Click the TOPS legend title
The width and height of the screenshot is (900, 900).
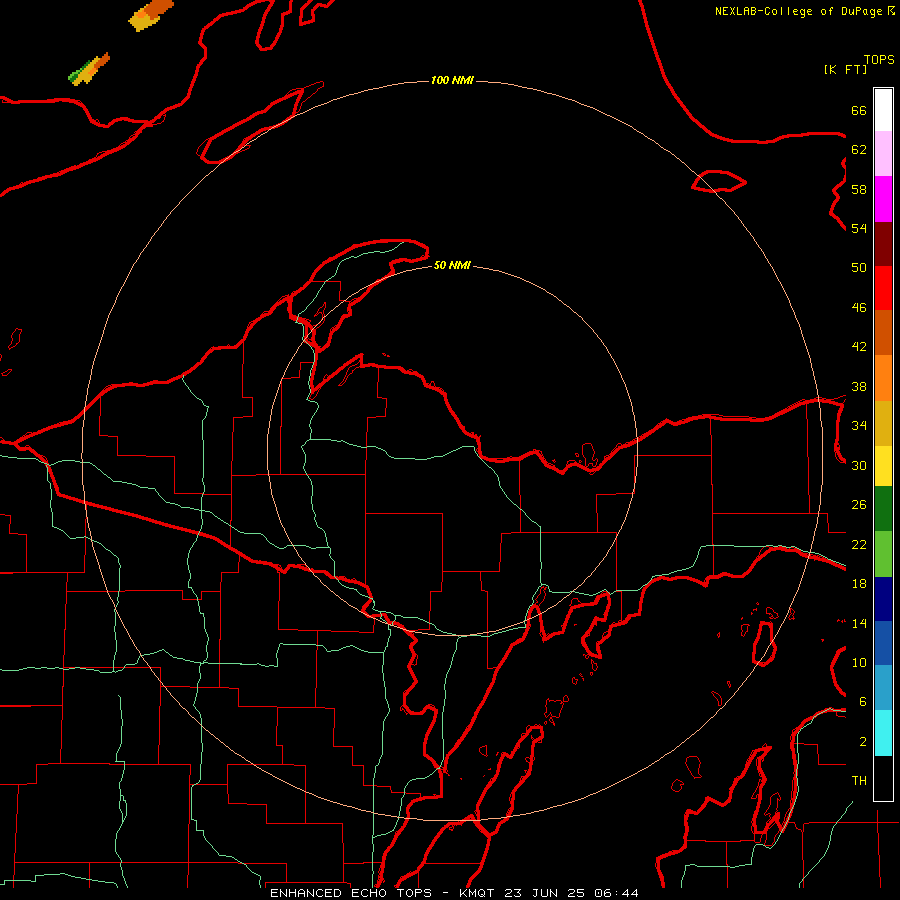click(879, 60)
